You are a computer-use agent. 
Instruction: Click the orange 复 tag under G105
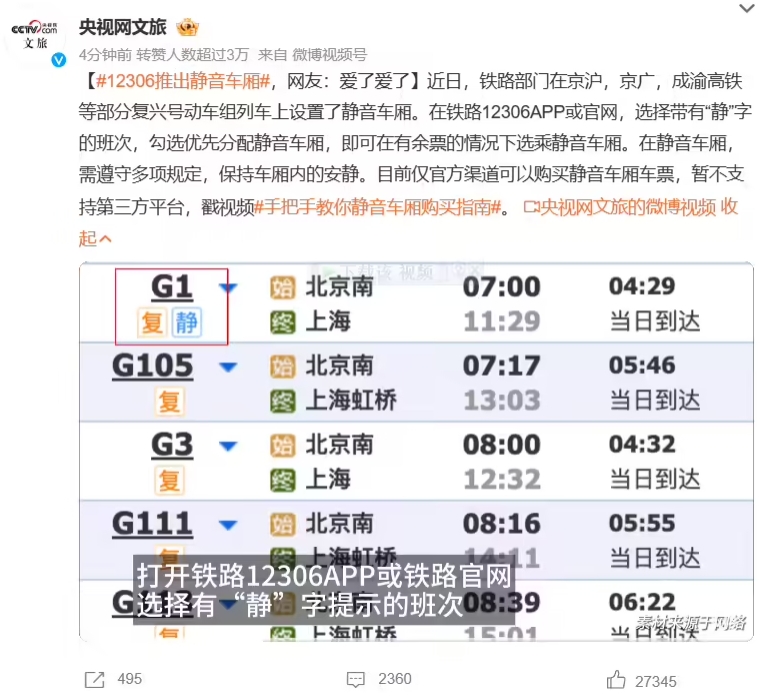170,402
